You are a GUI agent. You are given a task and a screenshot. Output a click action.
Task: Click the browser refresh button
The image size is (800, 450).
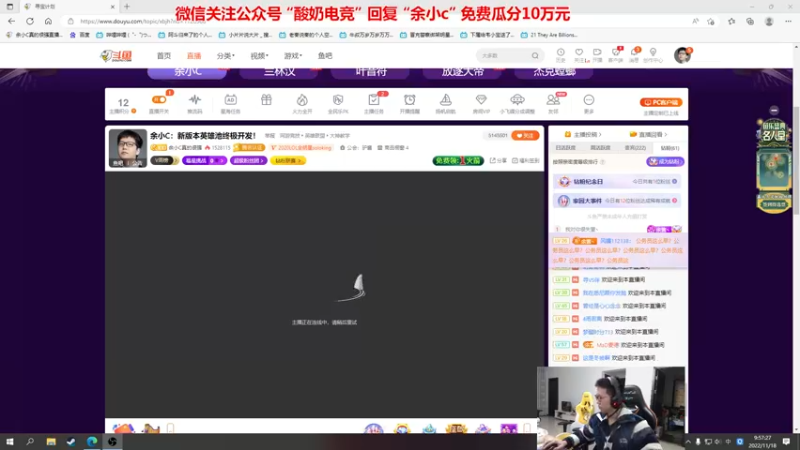pos(30,21)
